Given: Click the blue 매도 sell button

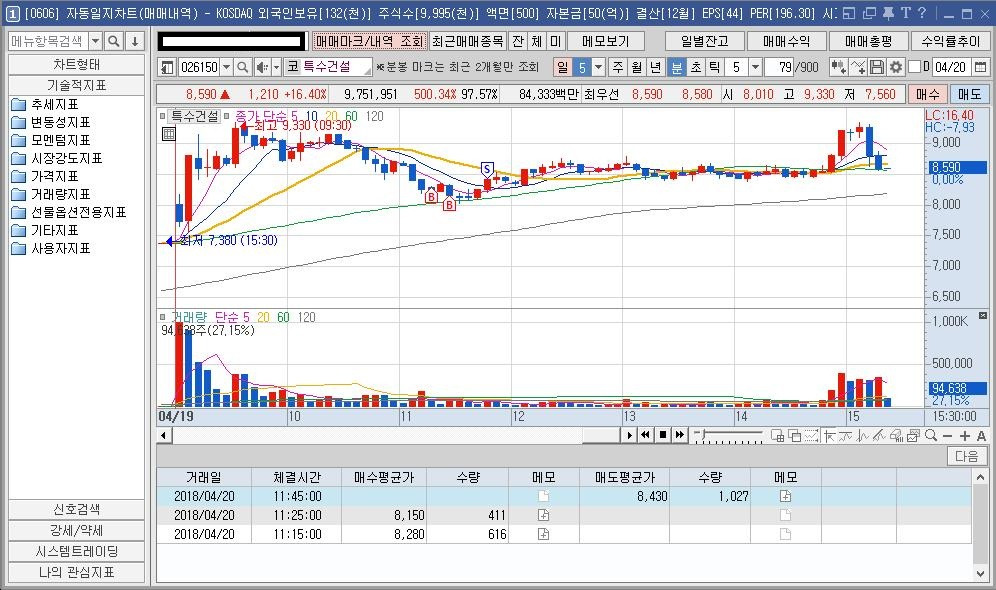Looking at the screenshot, I should click(969, 94).
